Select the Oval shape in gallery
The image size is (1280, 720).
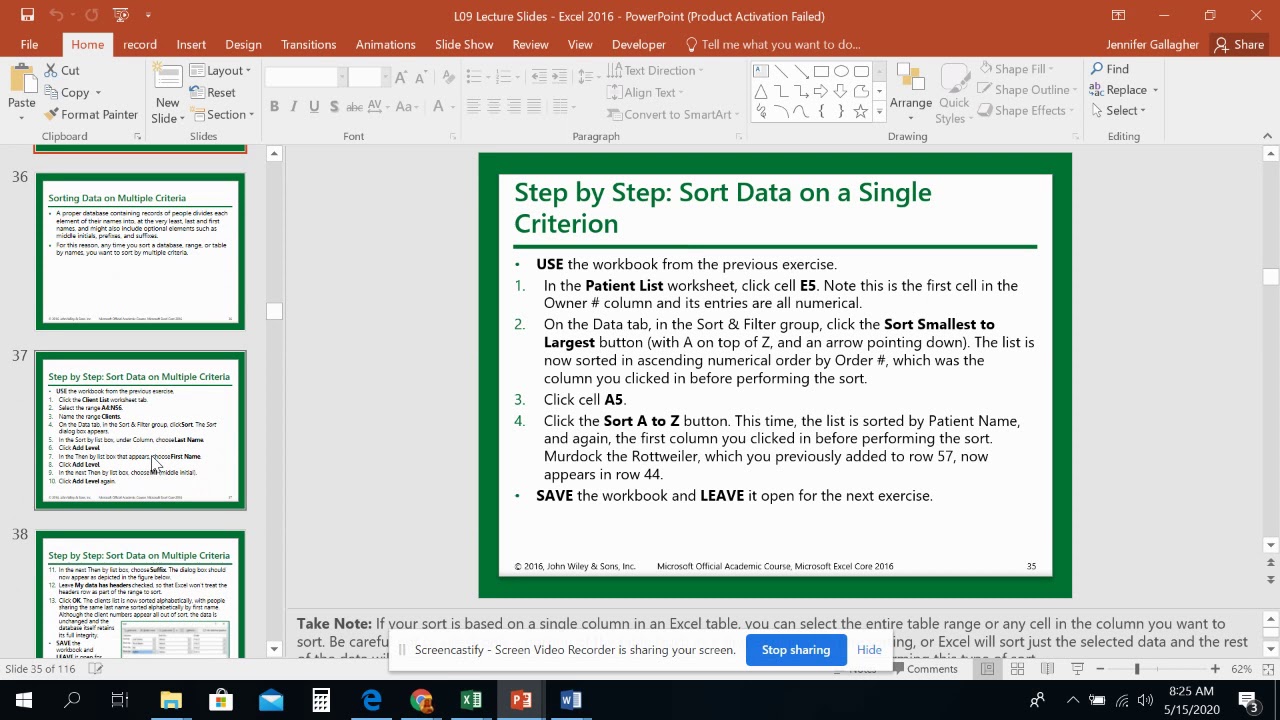click(841, 71)
